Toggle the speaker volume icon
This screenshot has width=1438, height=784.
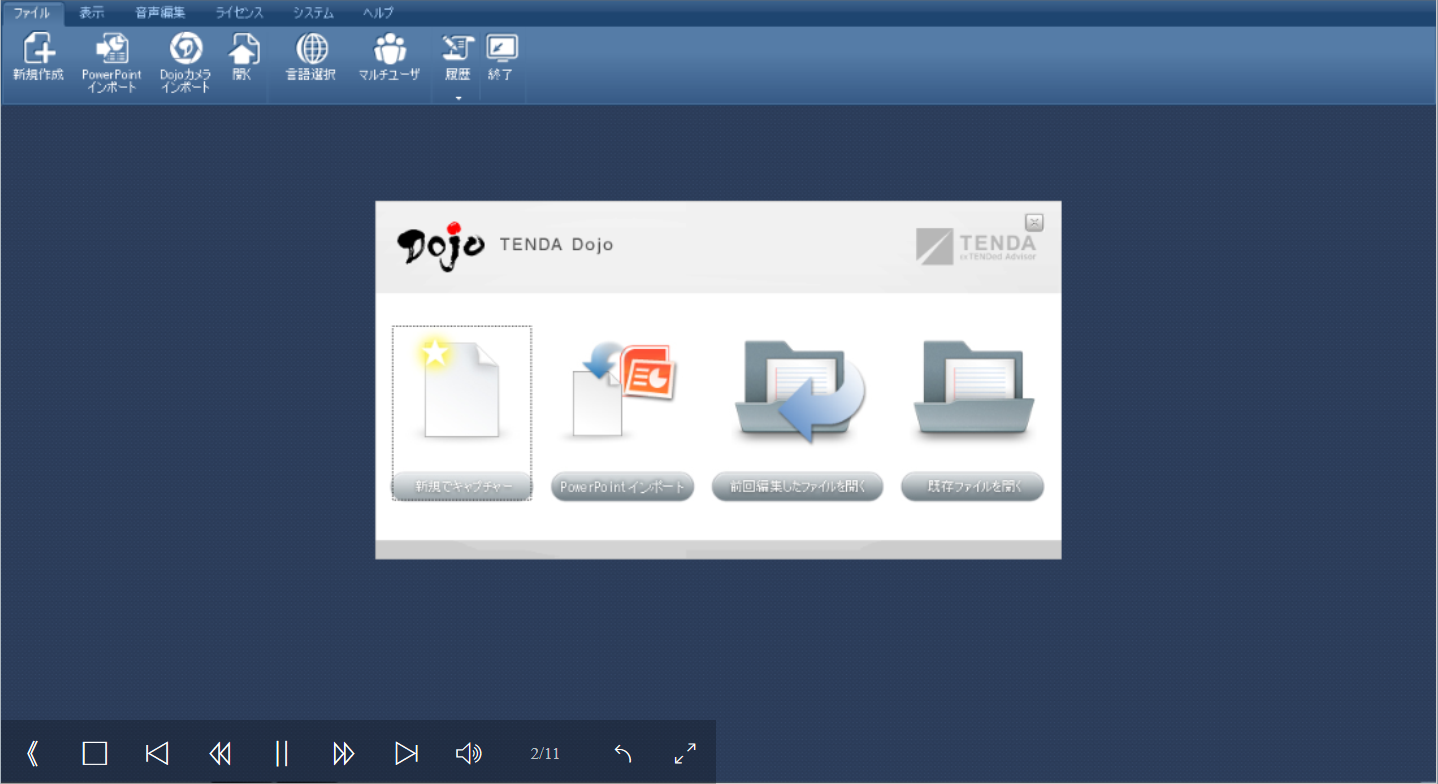pos(468,753)
